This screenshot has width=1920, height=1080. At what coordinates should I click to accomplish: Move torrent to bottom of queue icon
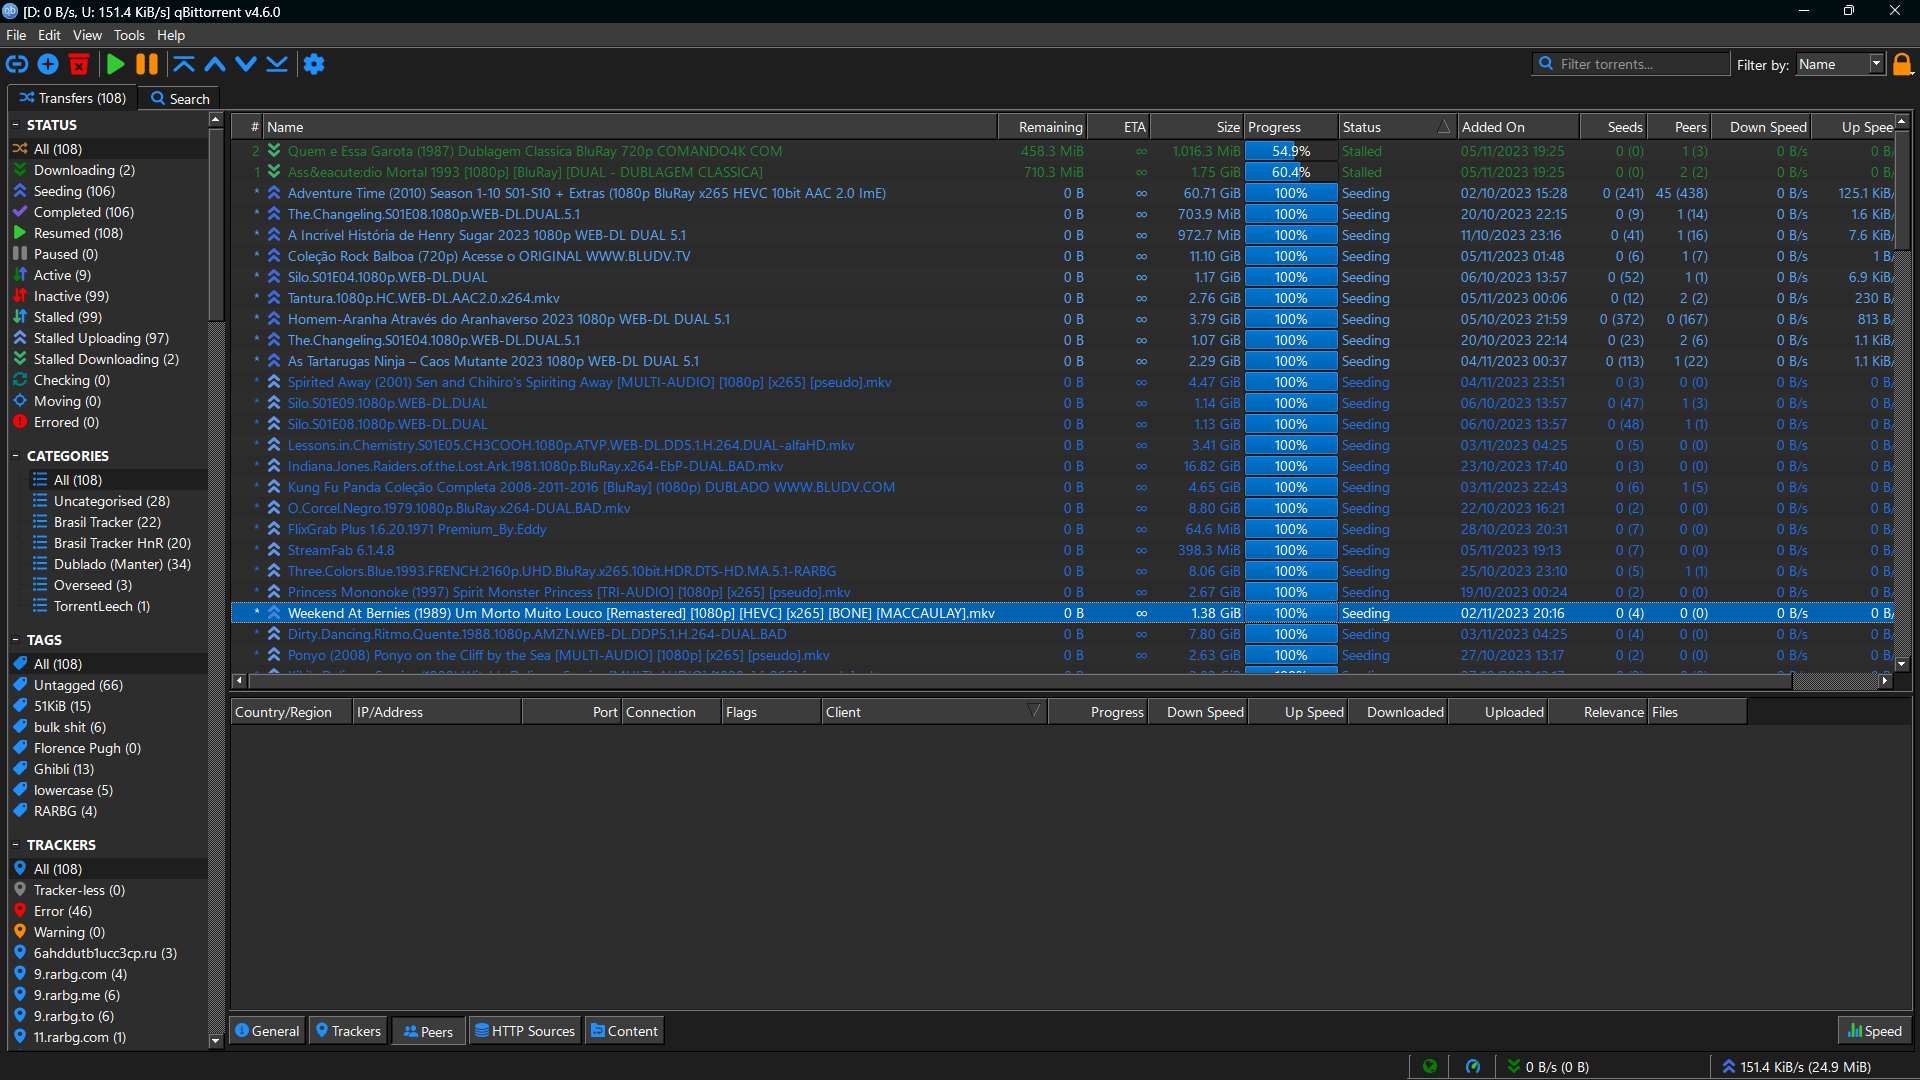(x=277, y=64)
